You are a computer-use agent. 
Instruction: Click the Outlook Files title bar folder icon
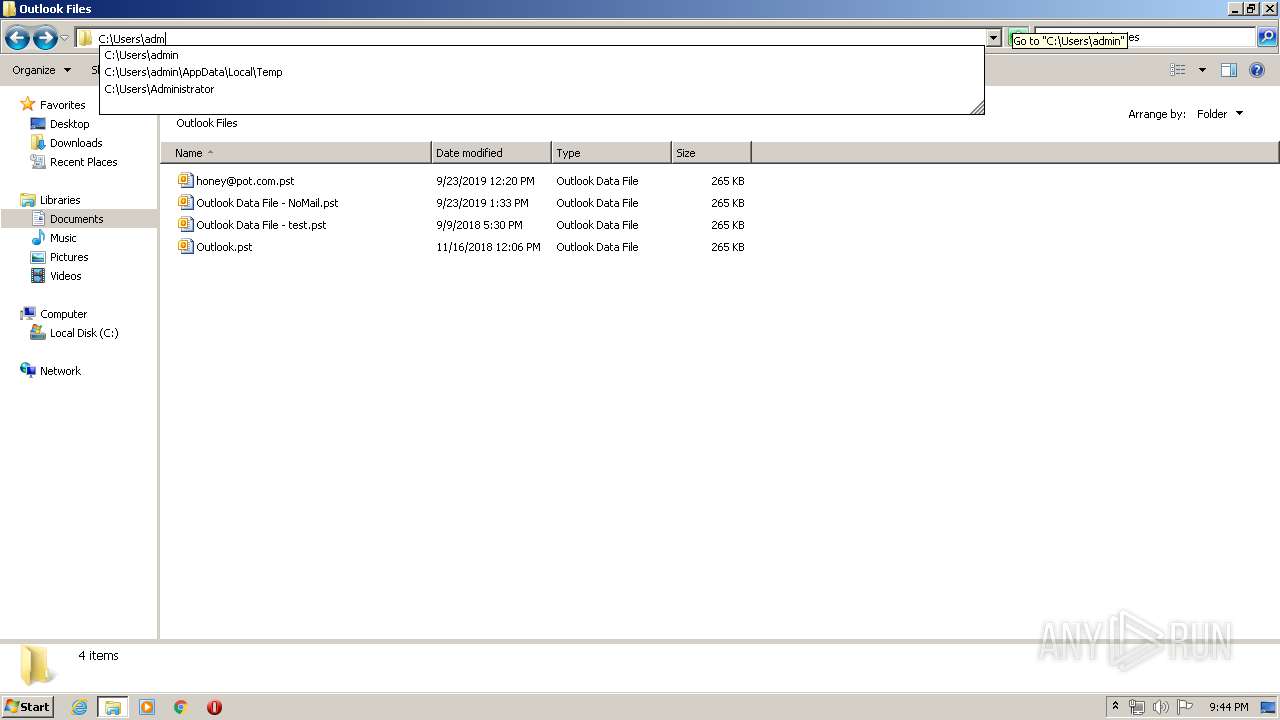(x=10, y=9)
